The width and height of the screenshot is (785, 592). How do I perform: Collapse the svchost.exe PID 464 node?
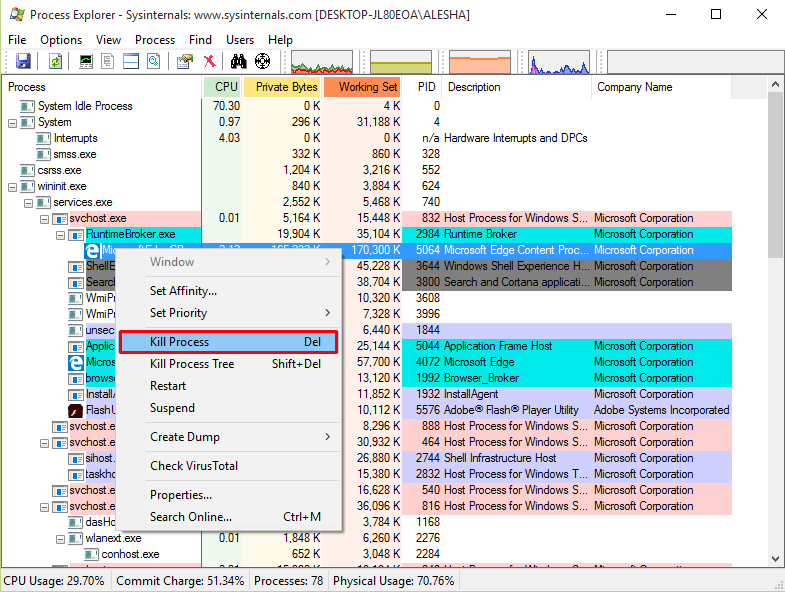[x=45, y=443]
